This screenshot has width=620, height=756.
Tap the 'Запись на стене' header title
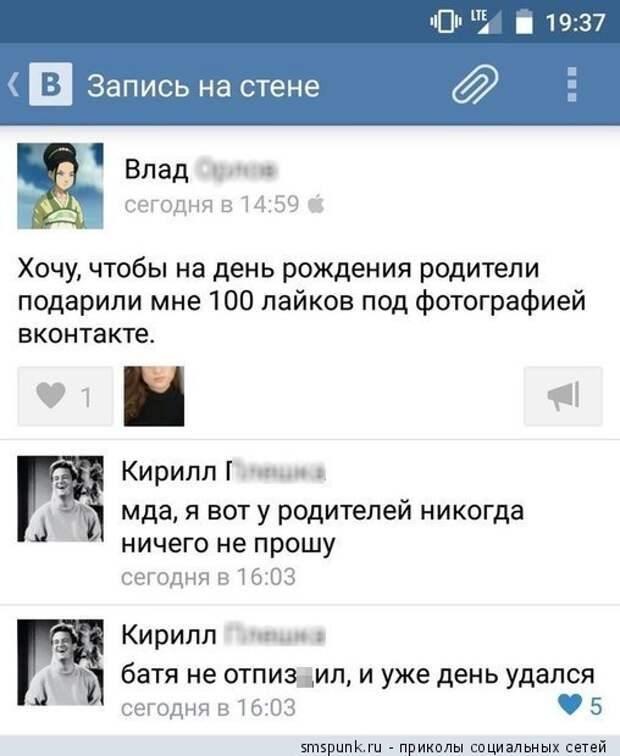coord(203,86)
